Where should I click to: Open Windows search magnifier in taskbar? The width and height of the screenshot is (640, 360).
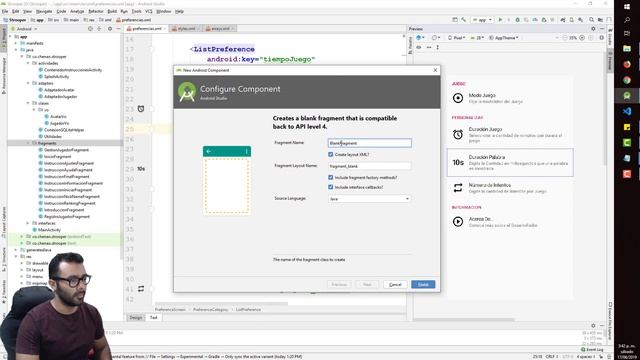(627, 20)
